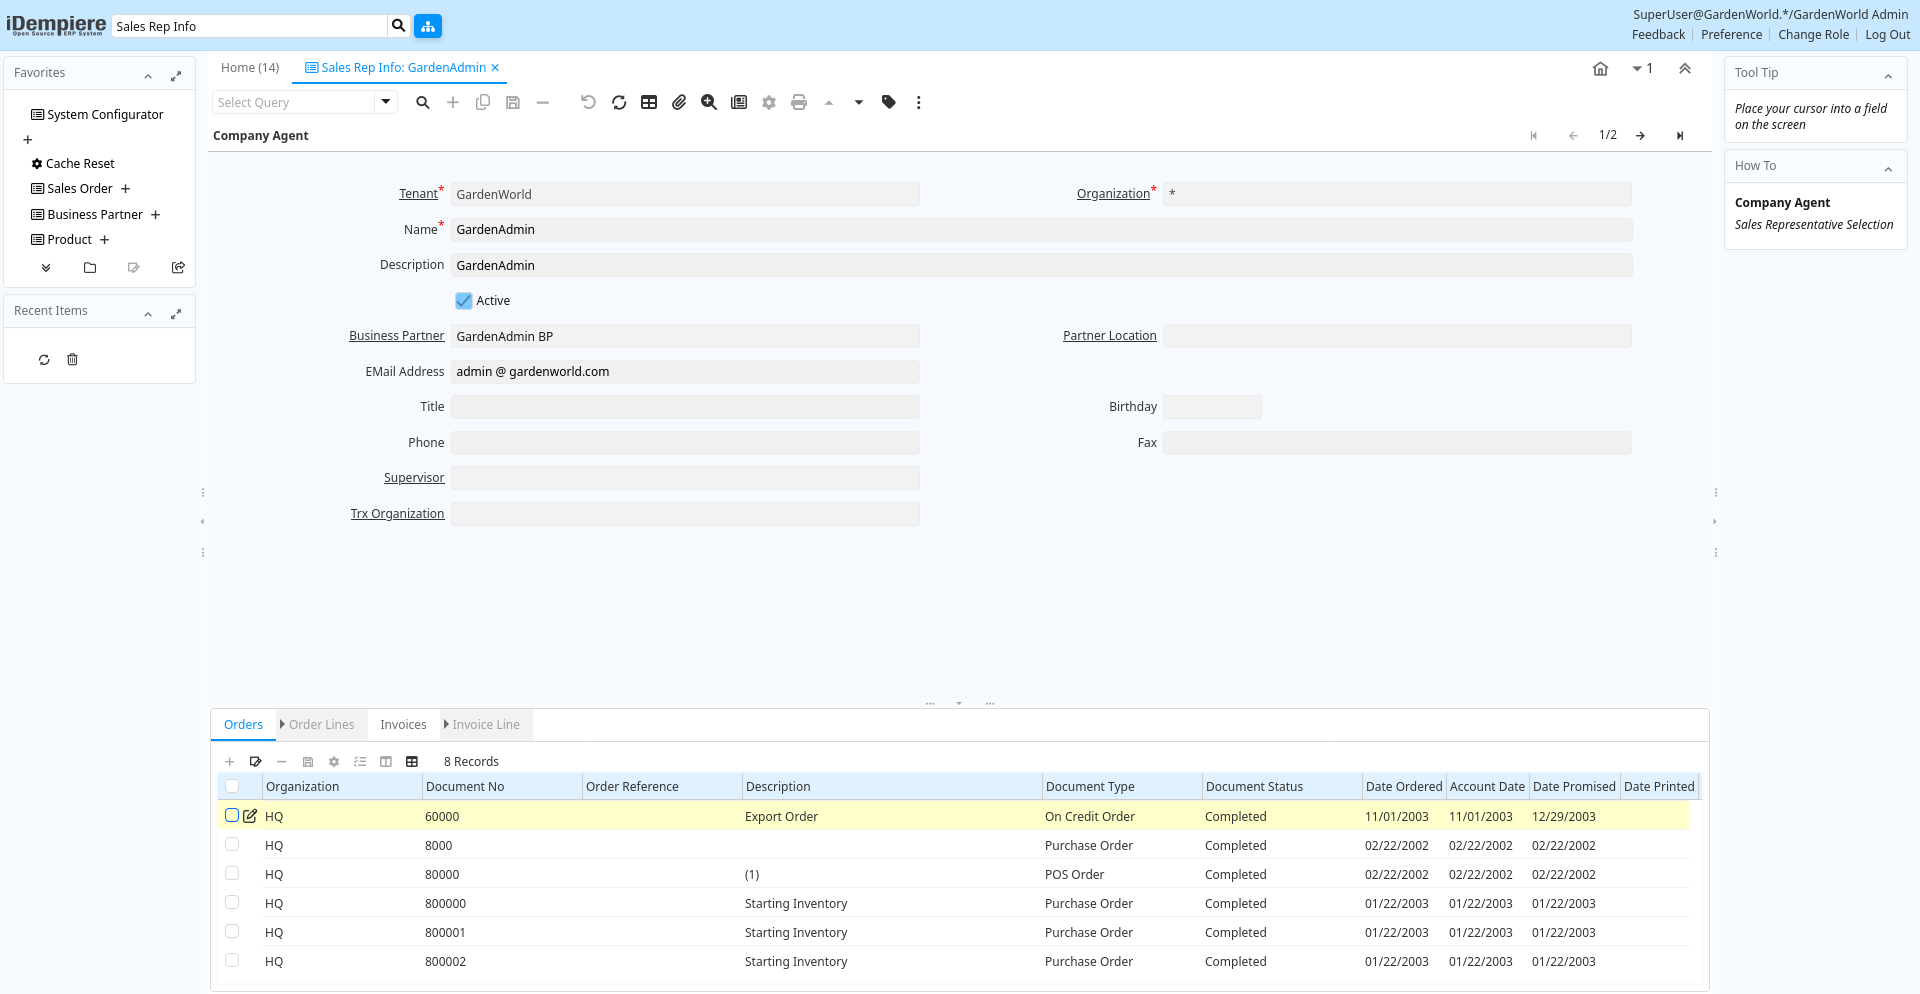Image resolution: width=1920 pixels, height=994 pixels.
Task: Click the Find Record magnifier icon
Action: tap(423, 102)
